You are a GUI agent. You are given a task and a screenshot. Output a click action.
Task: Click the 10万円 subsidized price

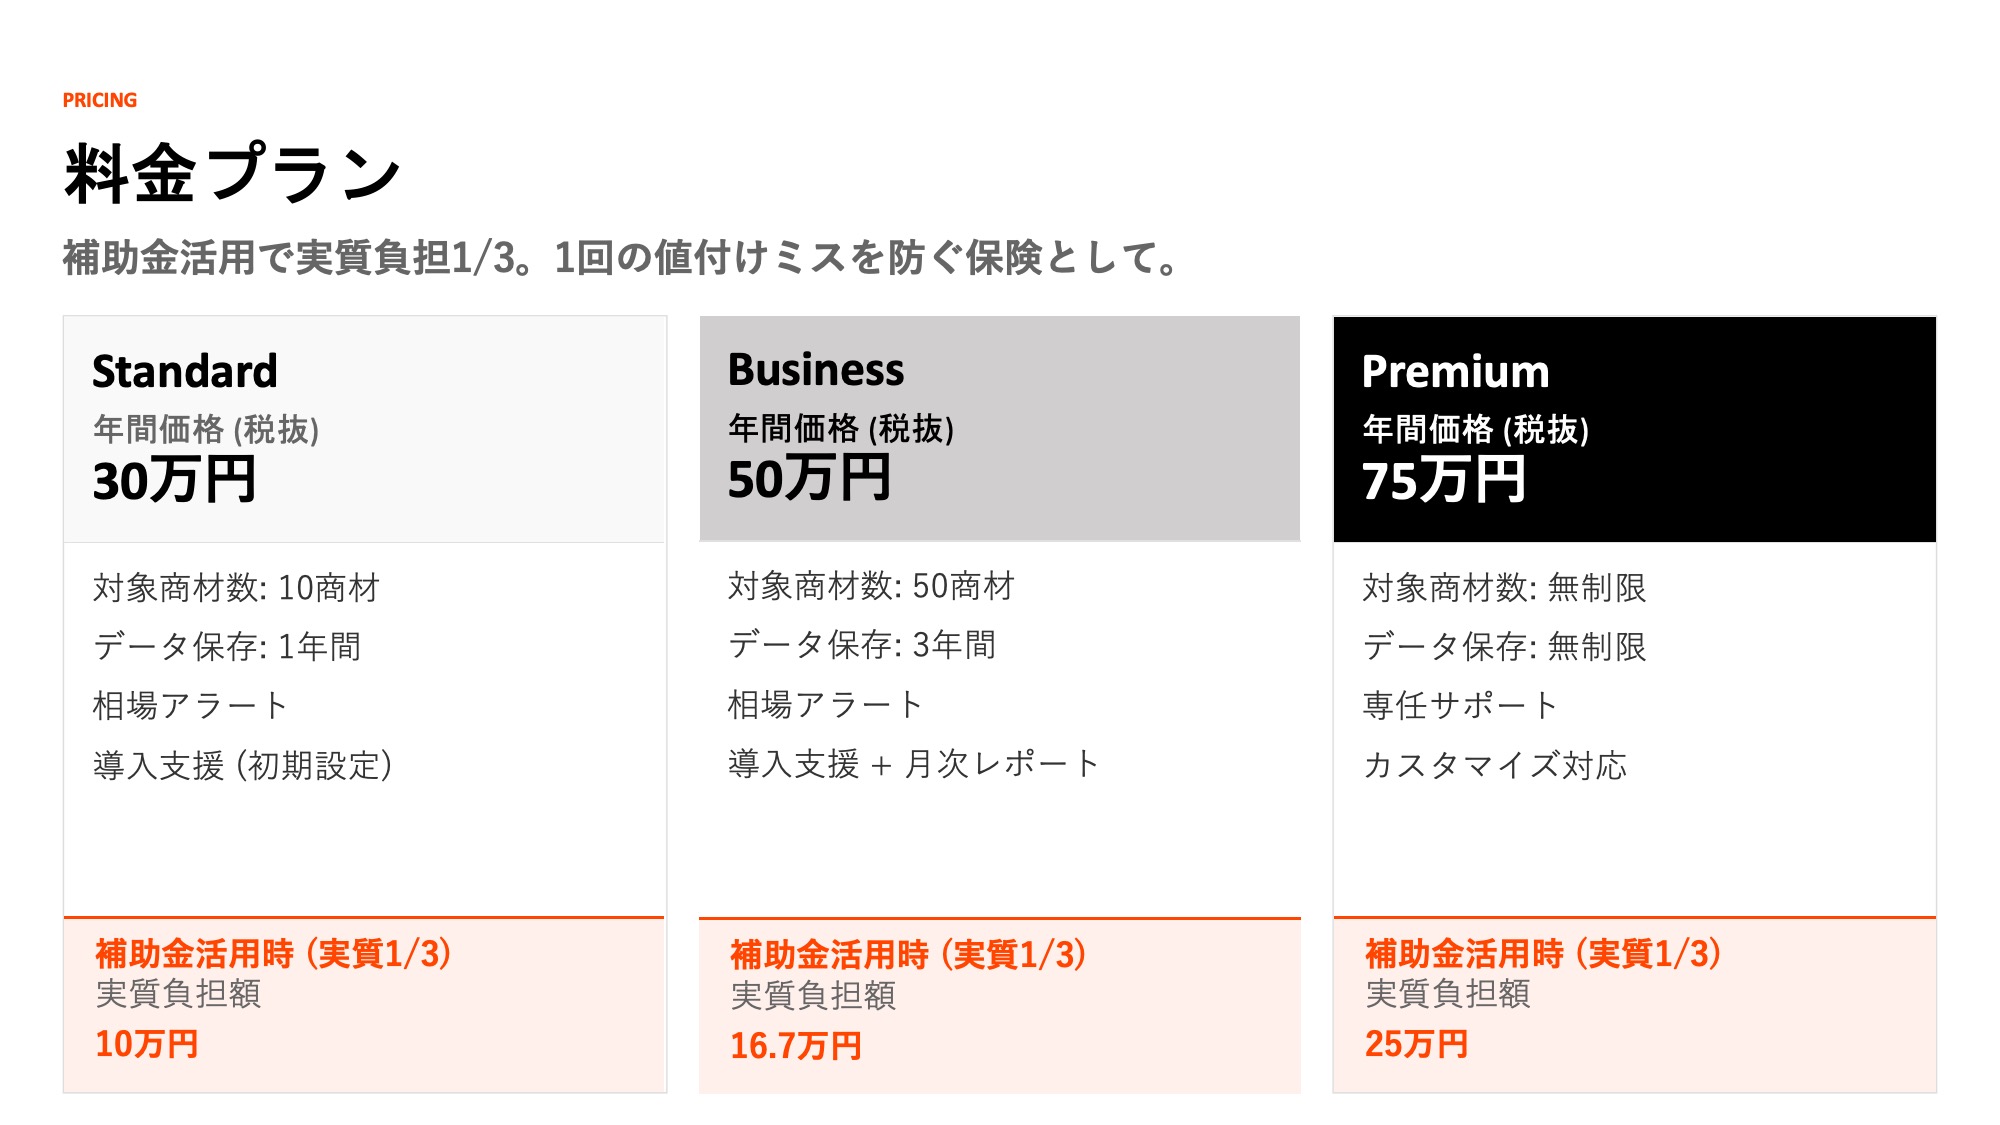[x=147, y=1044]
